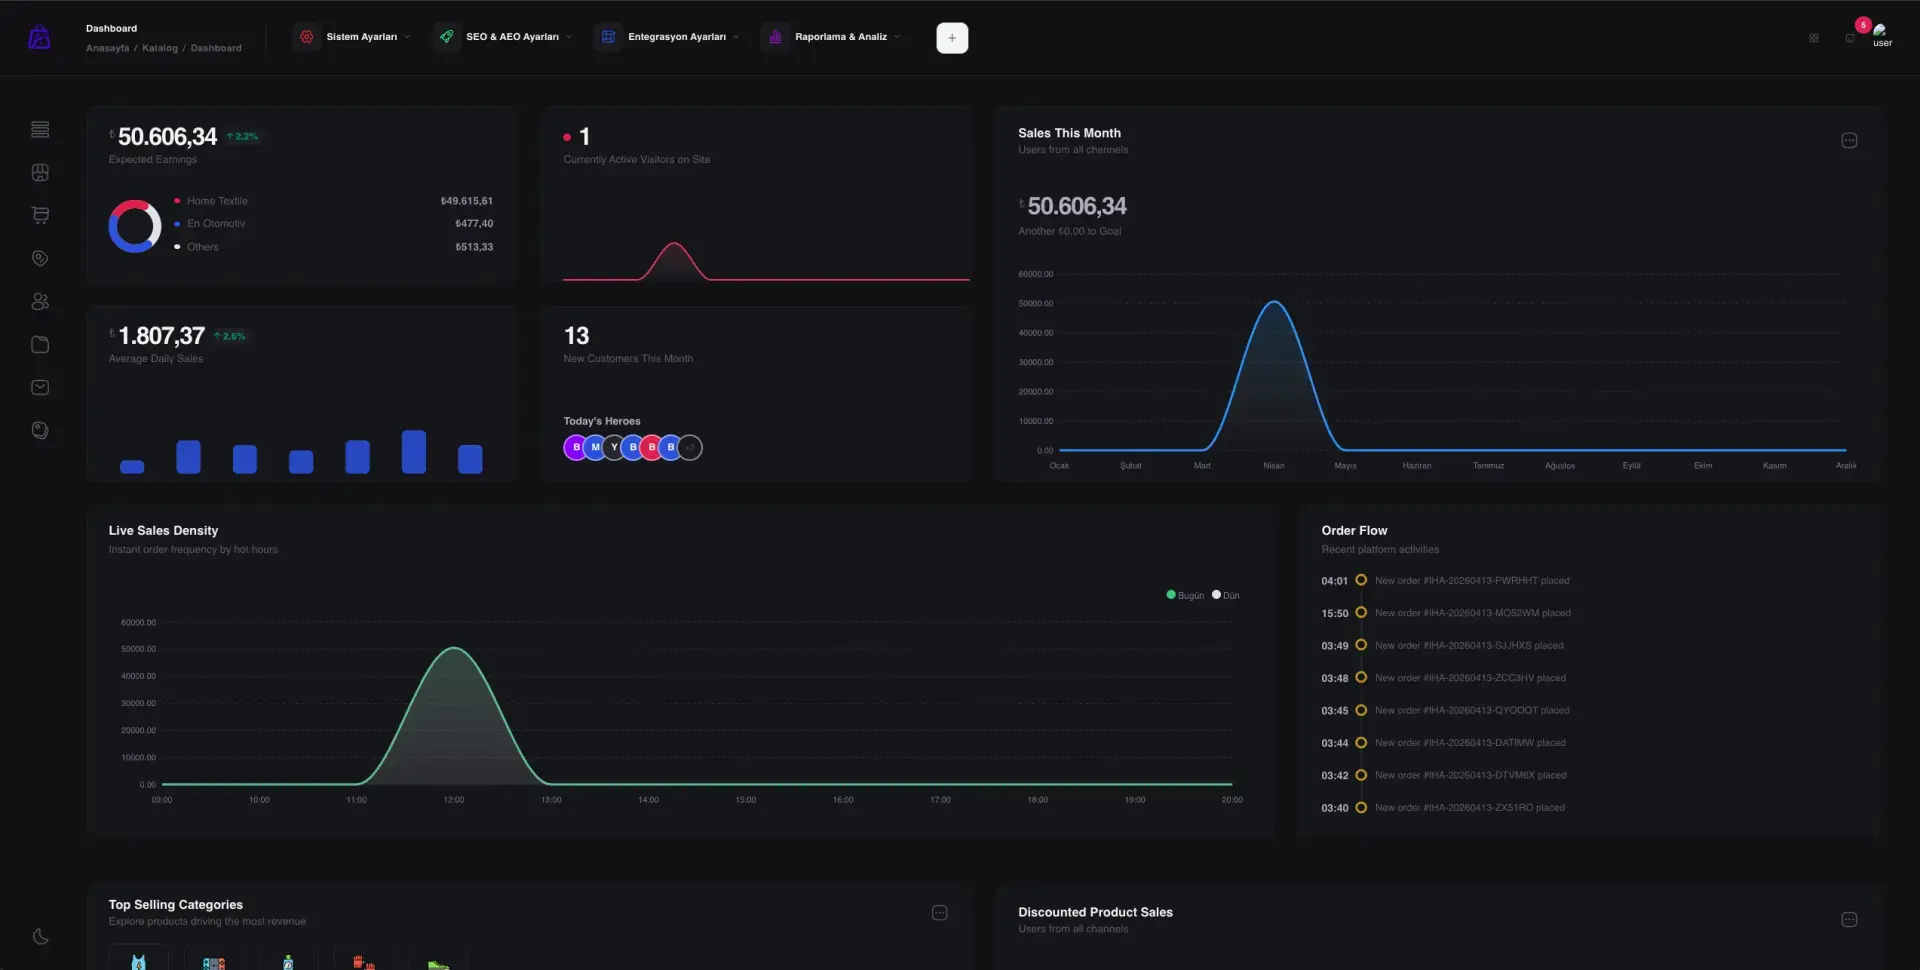Click the purple B hero avatar

click(576, 447)
